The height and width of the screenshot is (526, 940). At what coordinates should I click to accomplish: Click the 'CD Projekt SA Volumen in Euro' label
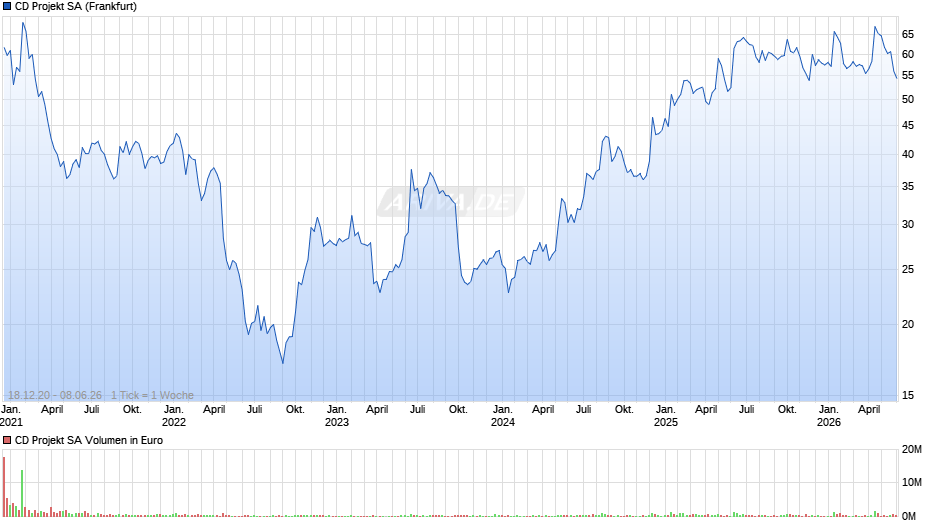coord(89,440)
